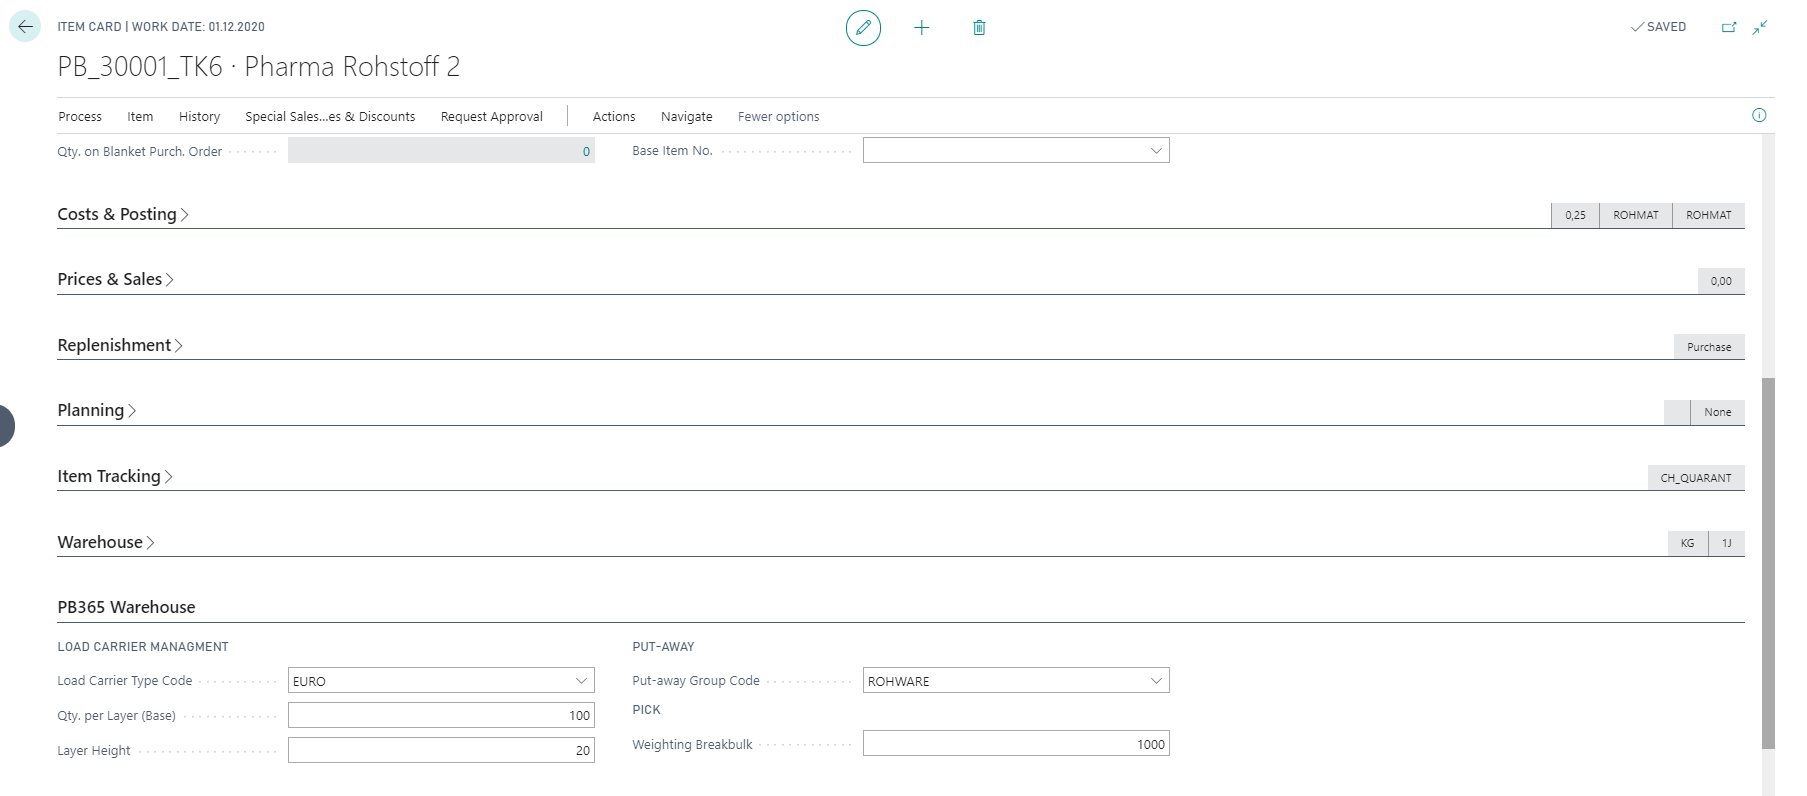This screenshot has height=796, width=1807.
Task: Open the Put-away Group Code dropdown
Action: pyautogui.click(x=1156, y=681)
